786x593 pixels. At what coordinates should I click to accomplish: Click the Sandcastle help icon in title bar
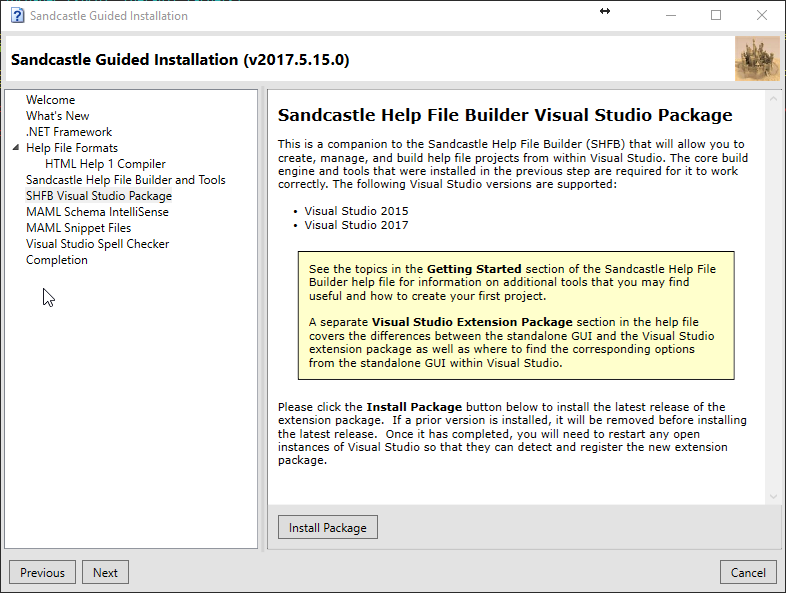17,16
